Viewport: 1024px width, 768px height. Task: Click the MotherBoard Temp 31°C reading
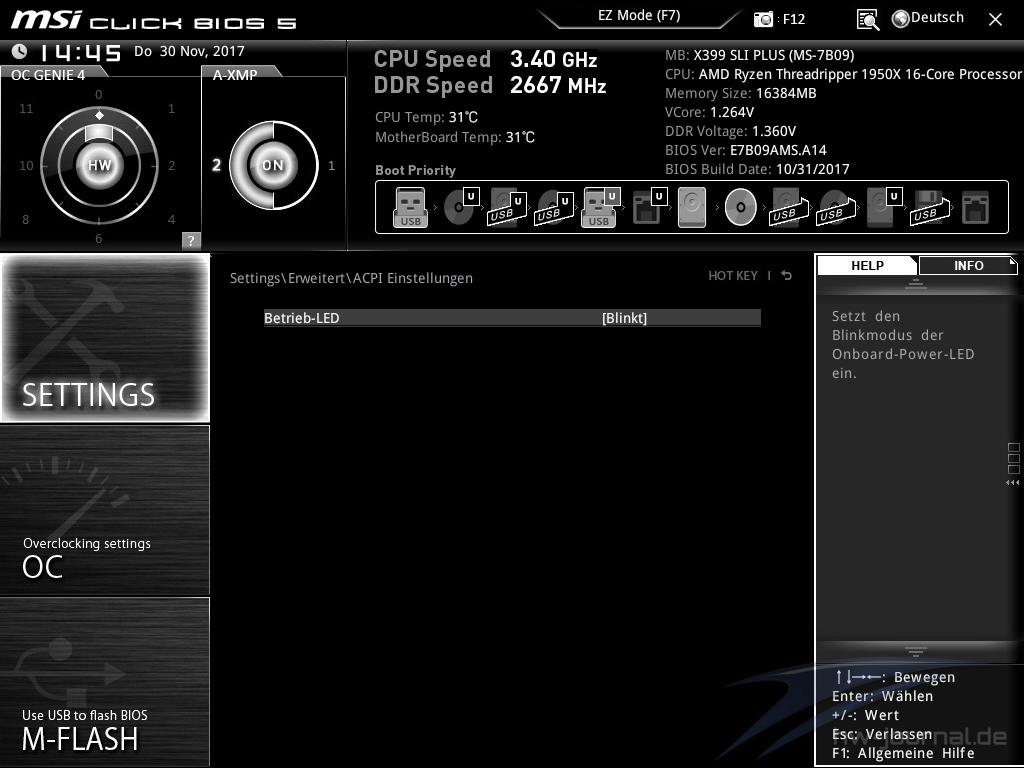pos(455,137)
